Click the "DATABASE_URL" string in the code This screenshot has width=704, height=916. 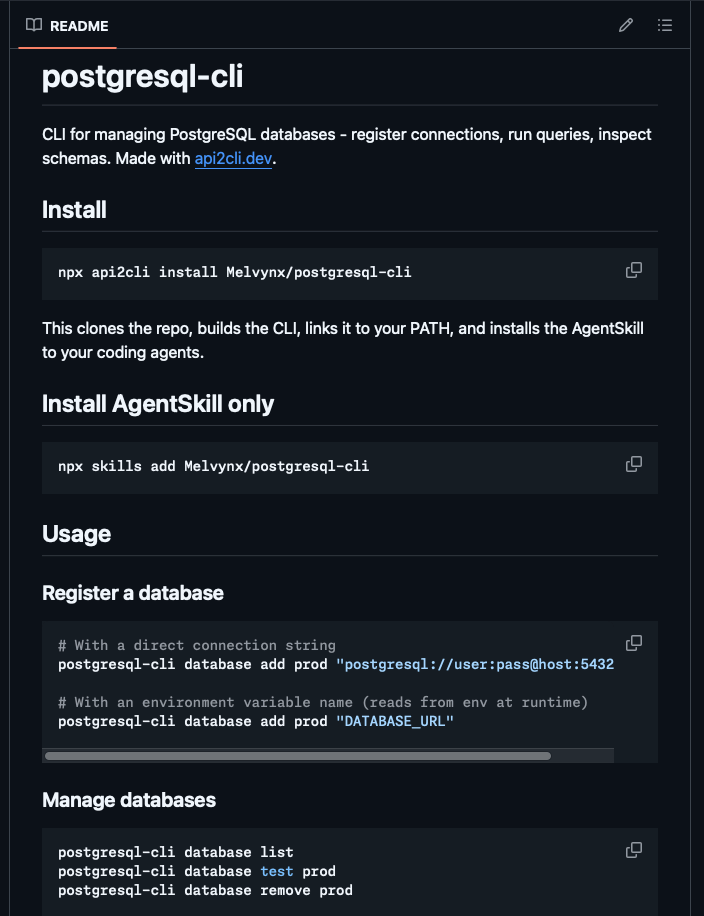tap(395, 721)
